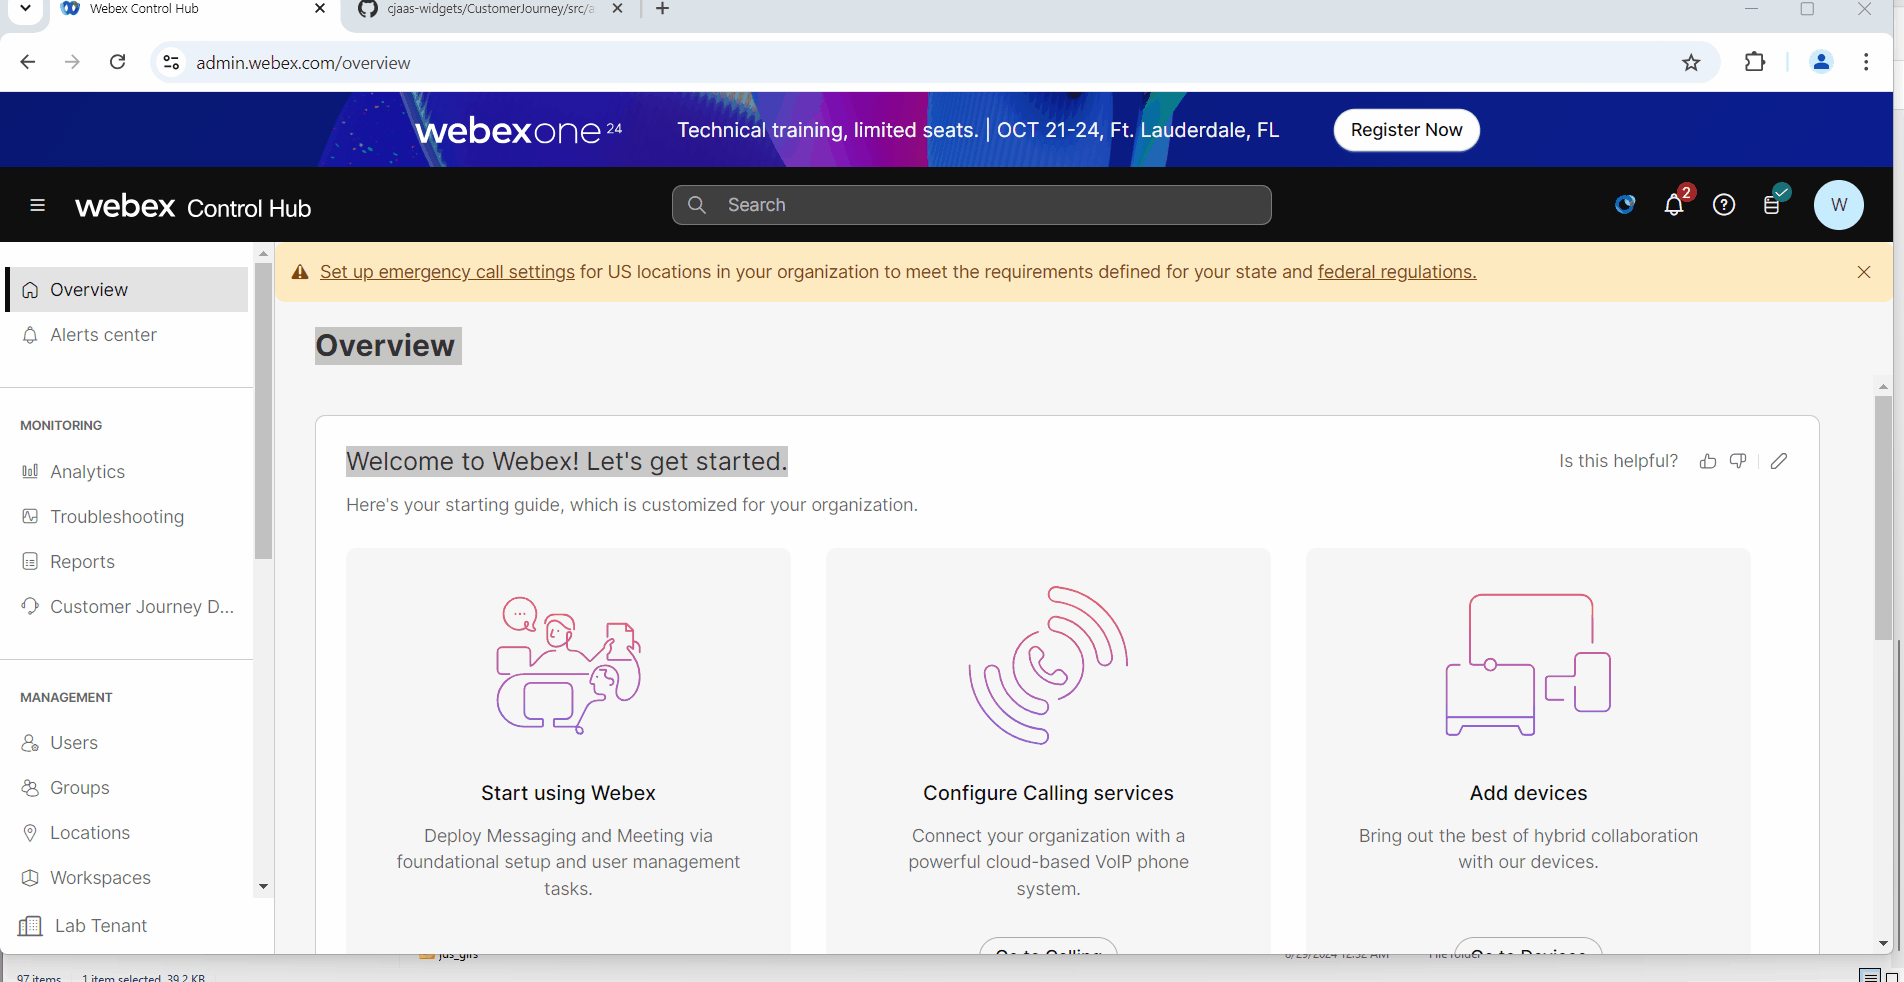This screenshot has height=982, width=1904.
Task: Open the Reports section
Action: [82, 561]
